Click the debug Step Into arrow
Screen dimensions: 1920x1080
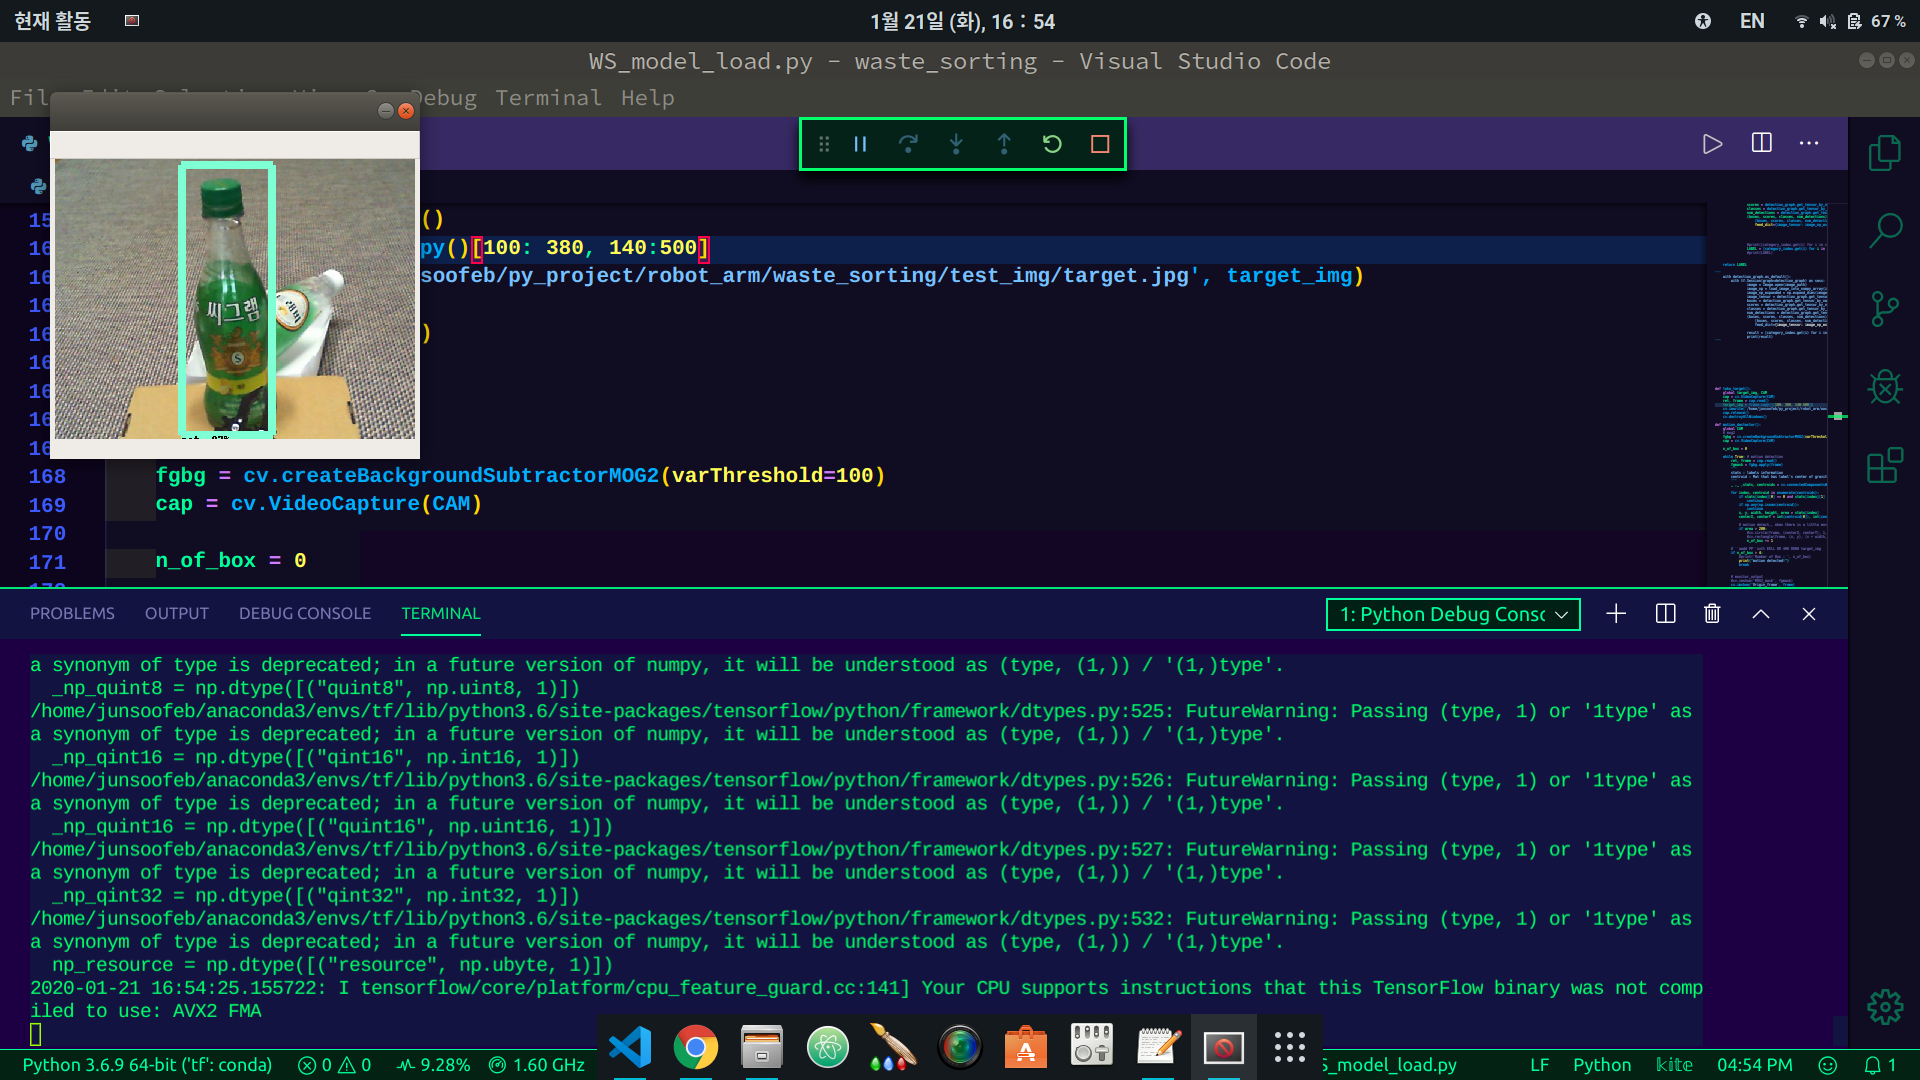956,144
